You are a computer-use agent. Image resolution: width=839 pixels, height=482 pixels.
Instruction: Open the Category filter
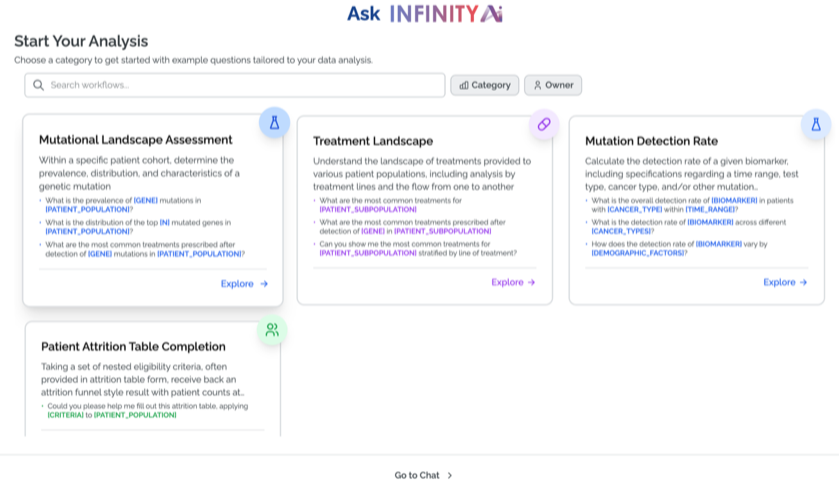[x=485, y=85]
